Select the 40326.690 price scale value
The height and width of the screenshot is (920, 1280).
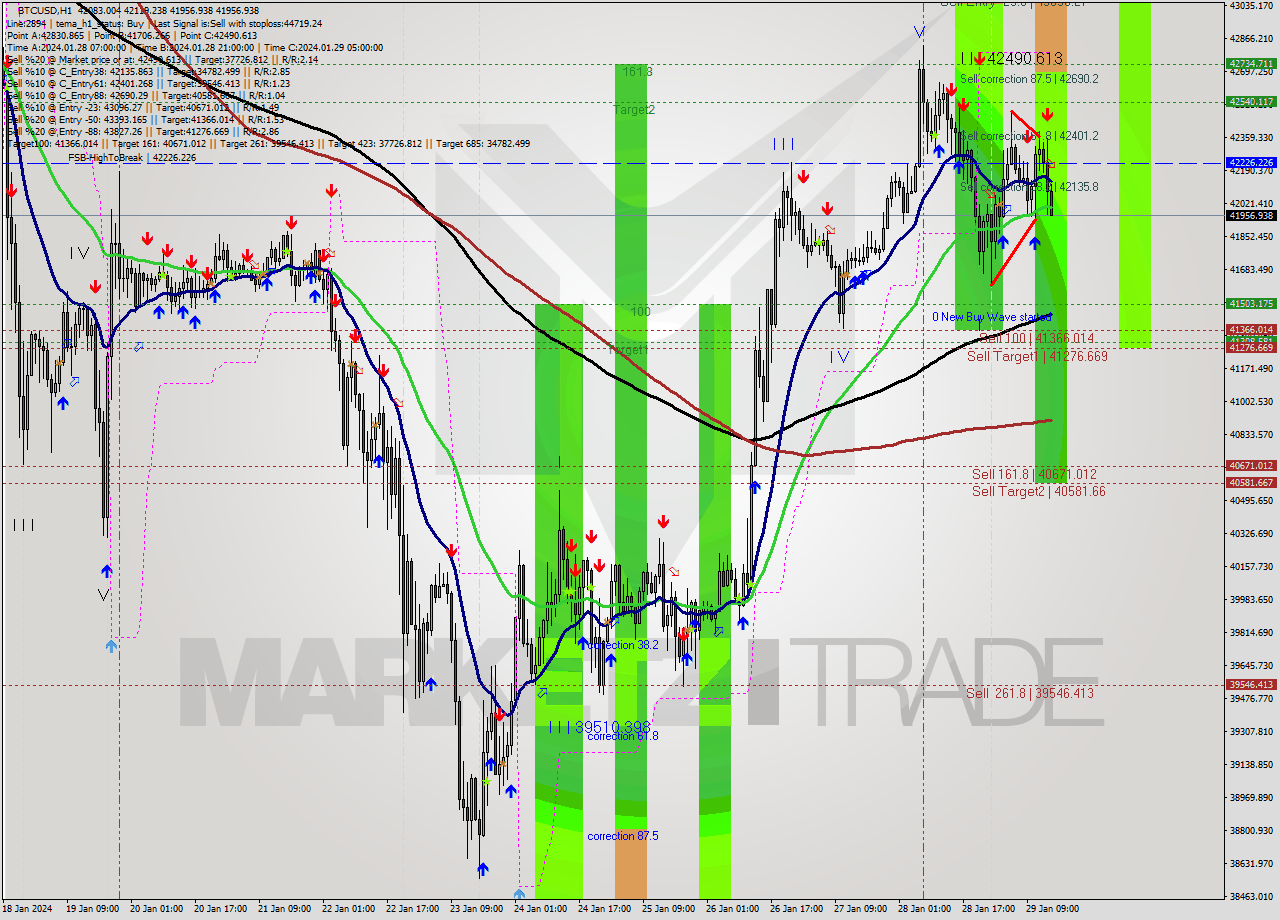1252,533
